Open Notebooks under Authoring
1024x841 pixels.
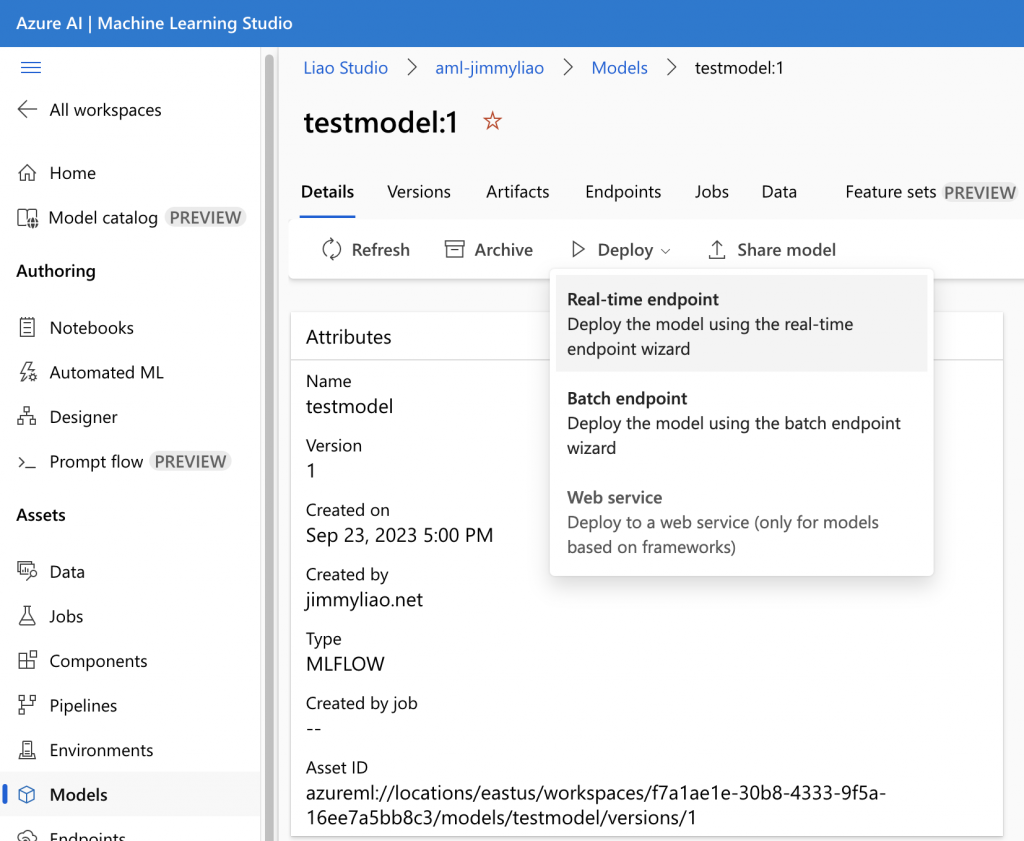(x=91, y=328)
